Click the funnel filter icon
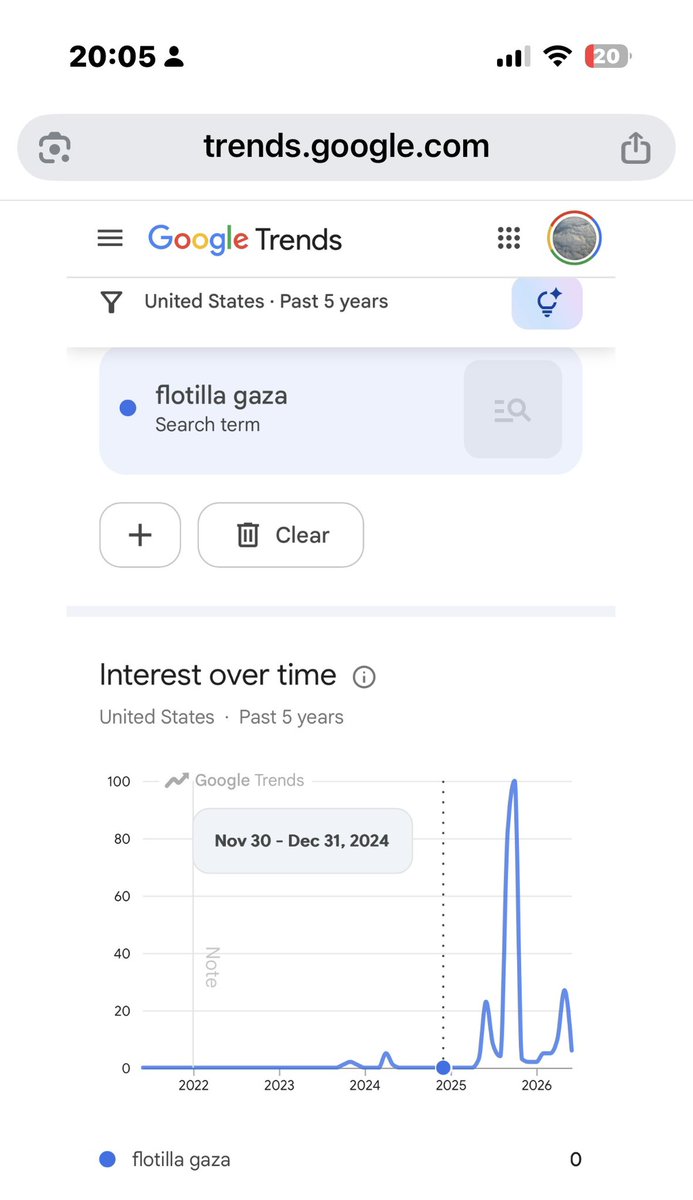This screenshot has height=1200, width=693. [x=112, y=302]
